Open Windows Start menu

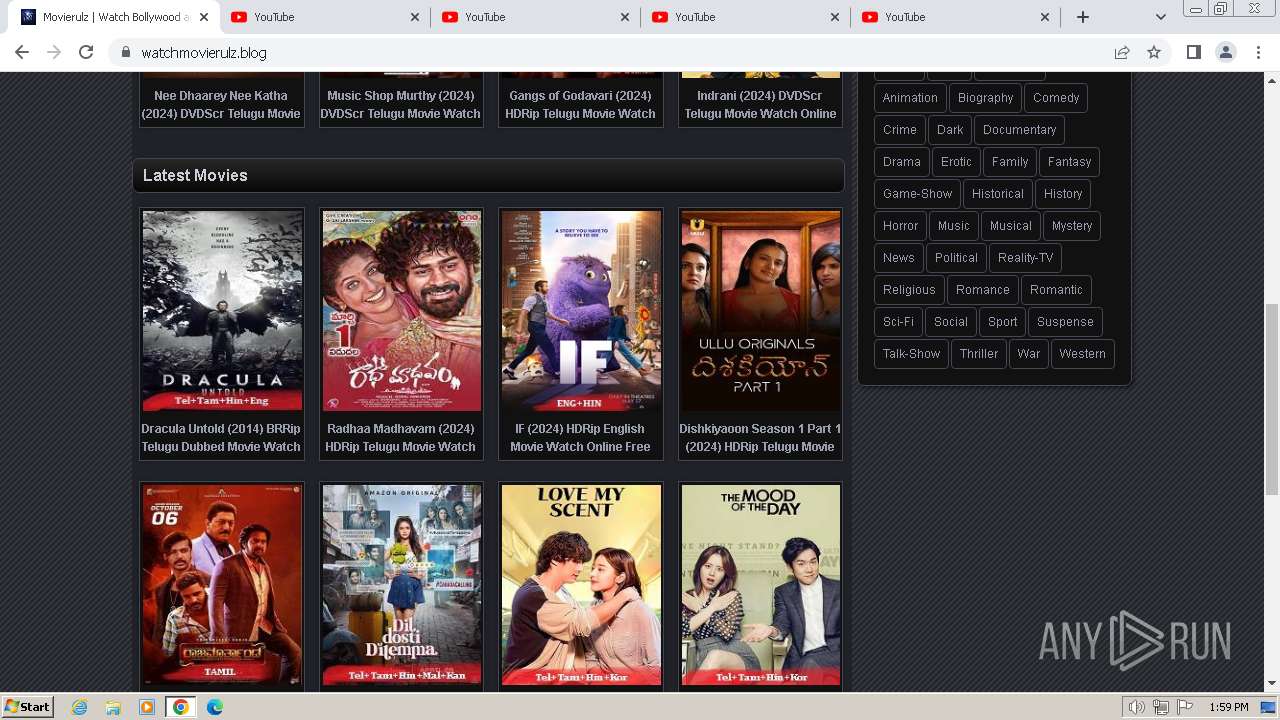pos(28,707)
